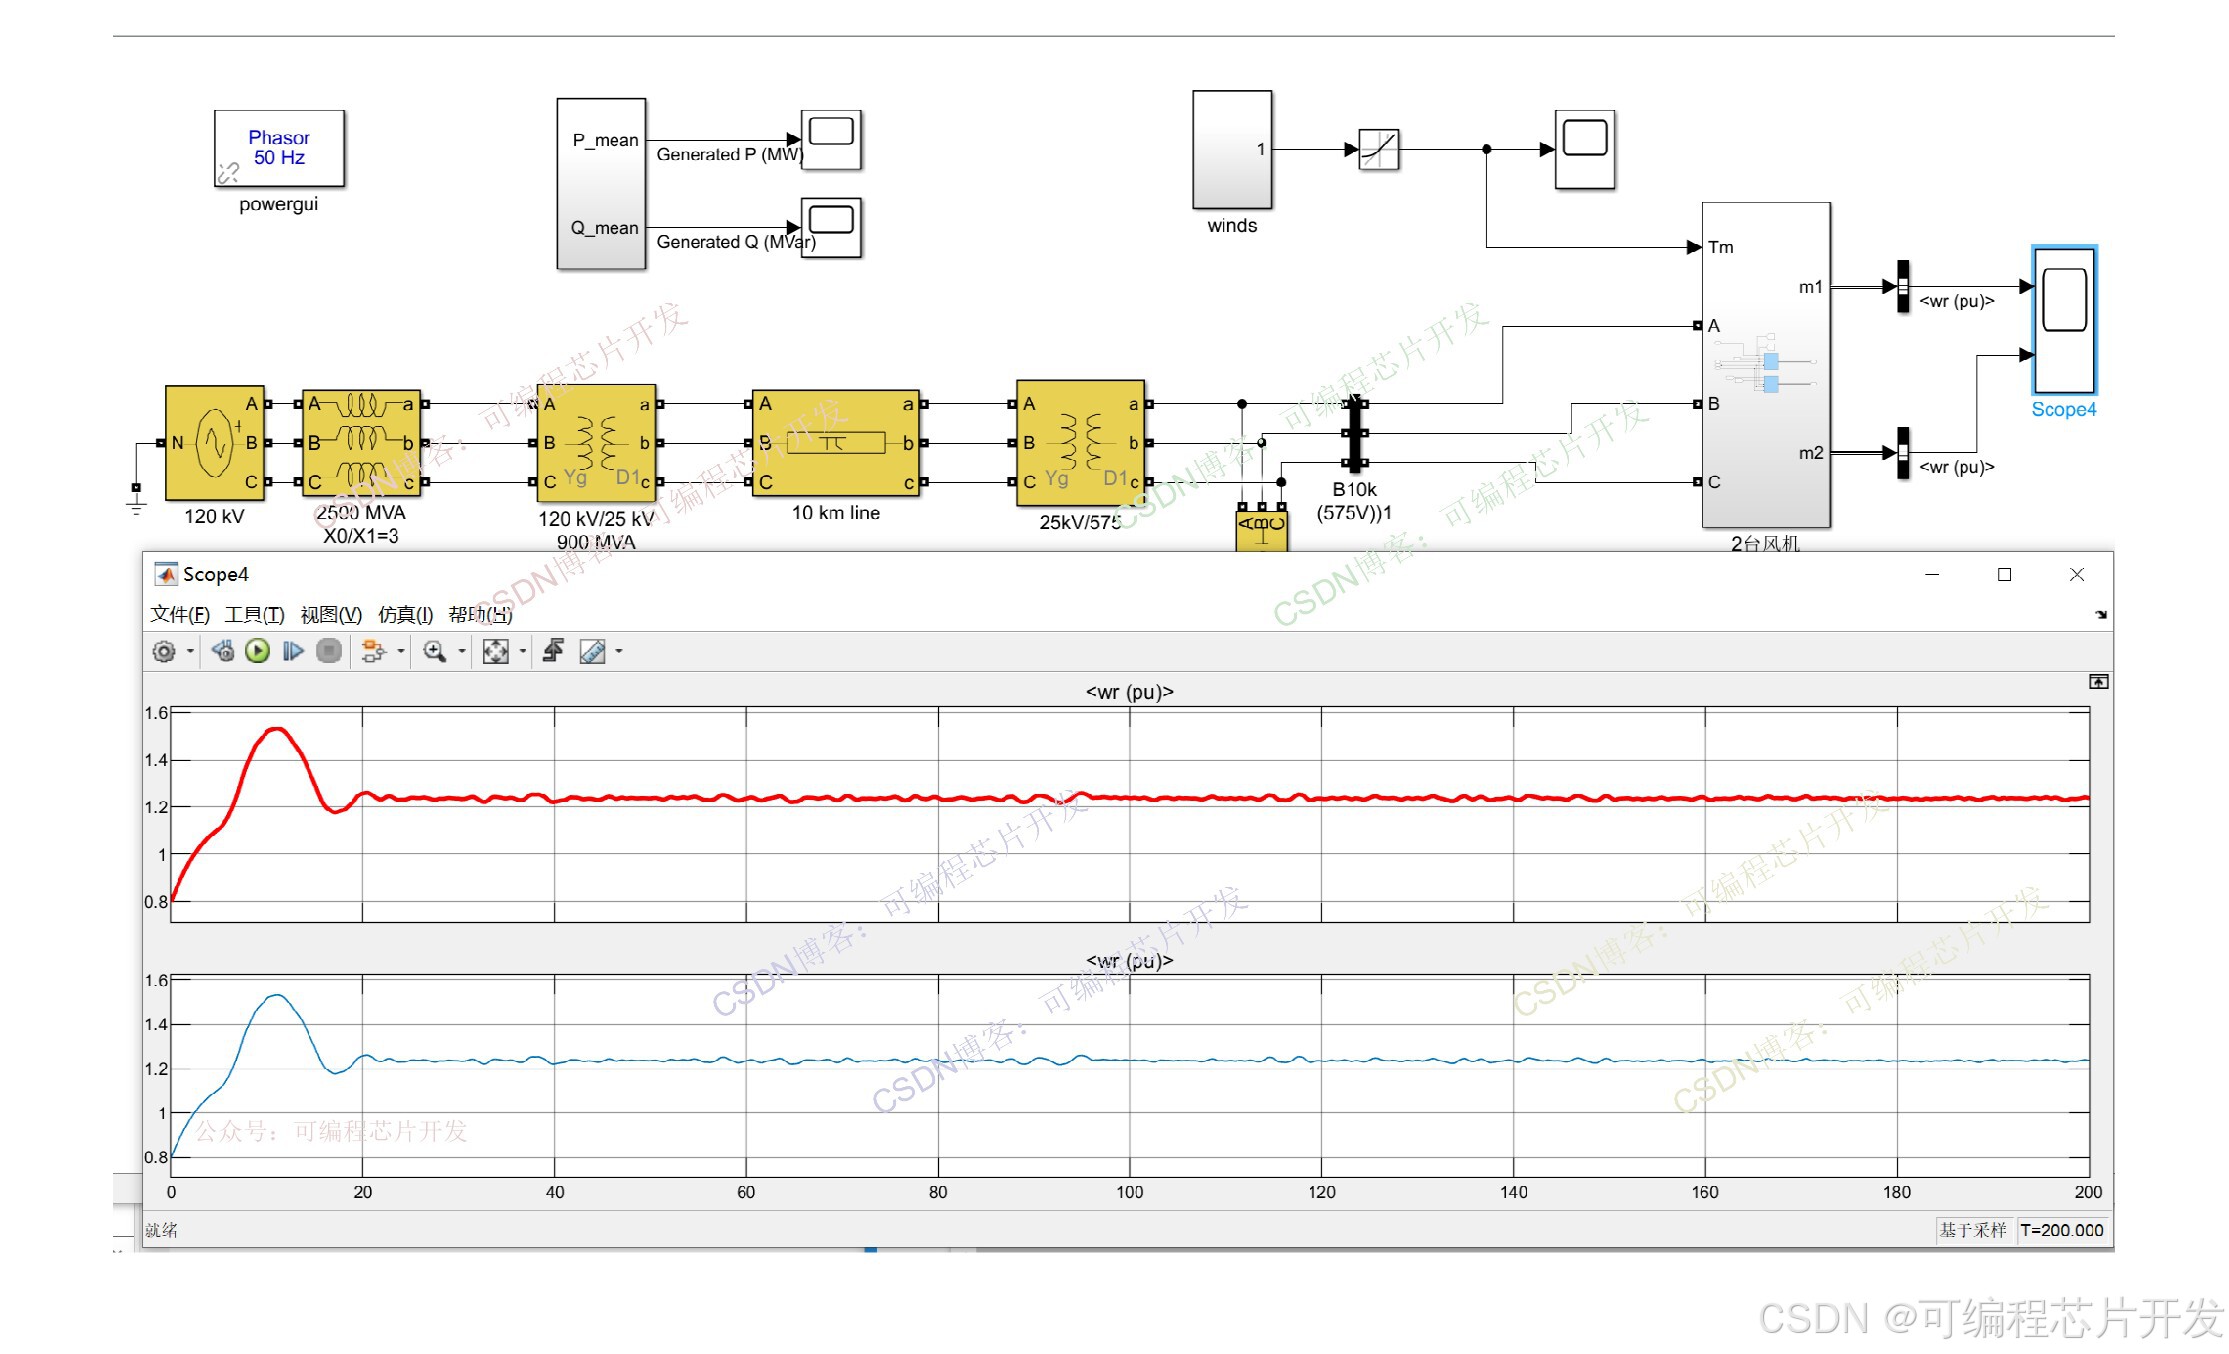Select the winds subsystem block
The image size is (2229, 1354).
tap(1231, 150)
